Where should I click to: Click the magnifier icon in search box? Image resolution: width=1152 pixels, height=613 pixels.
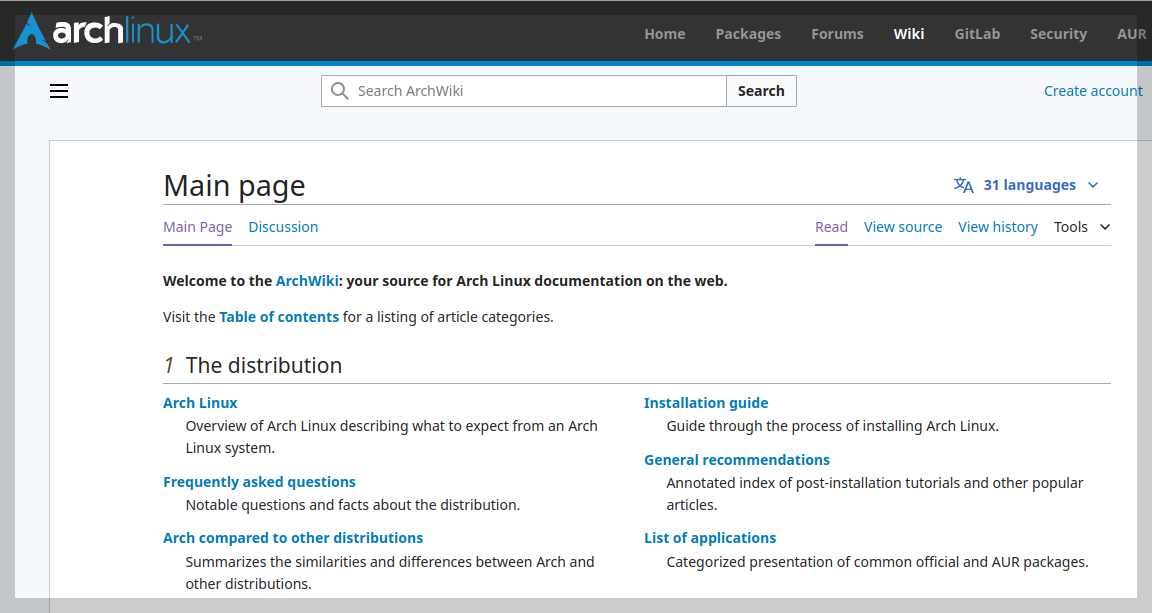coord(339,90)
